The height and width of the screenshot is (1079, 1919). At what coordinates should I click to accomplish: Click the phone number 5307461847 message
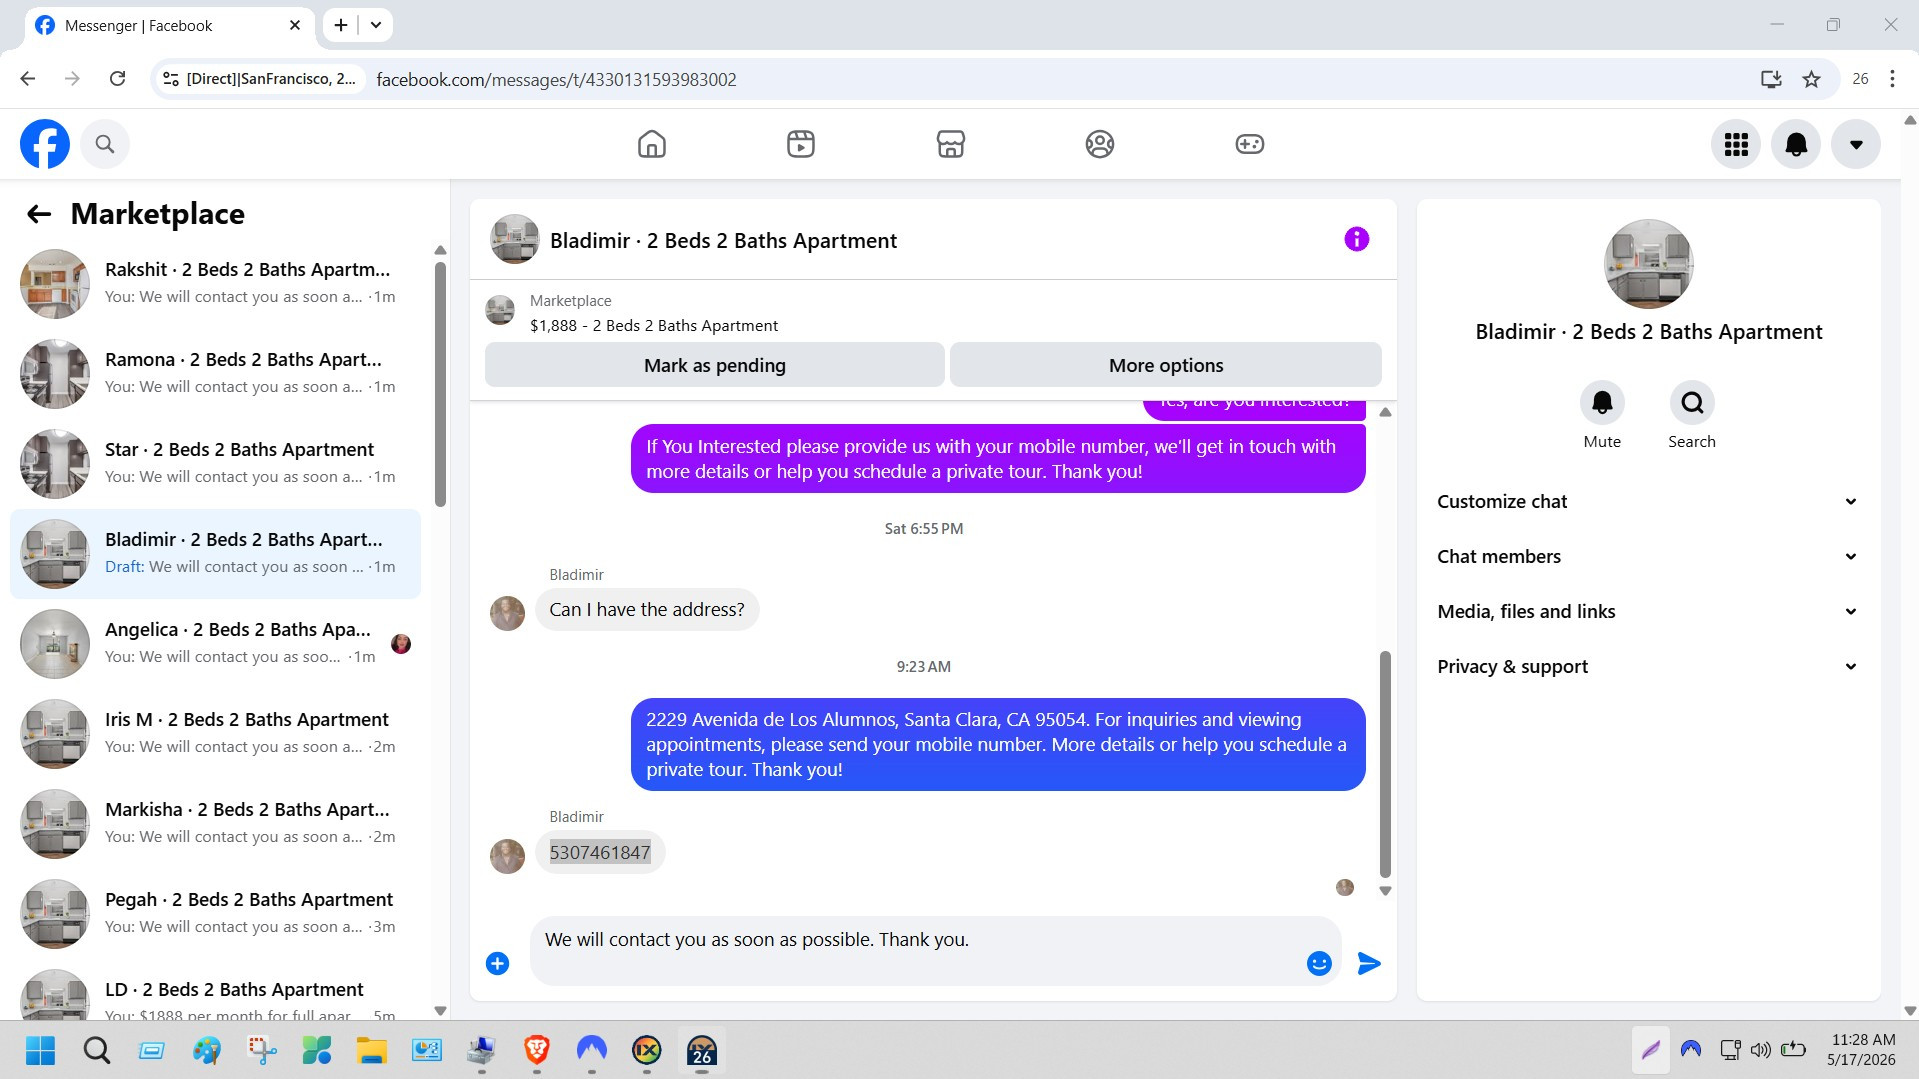coord(600,852)
